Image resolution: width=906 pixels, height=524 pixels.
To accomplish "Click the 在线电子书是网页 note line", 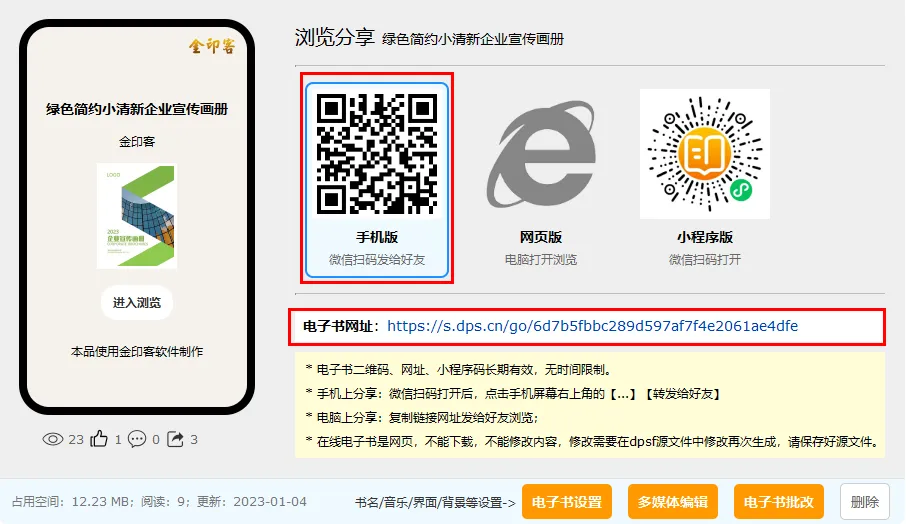I will (593, 442).
